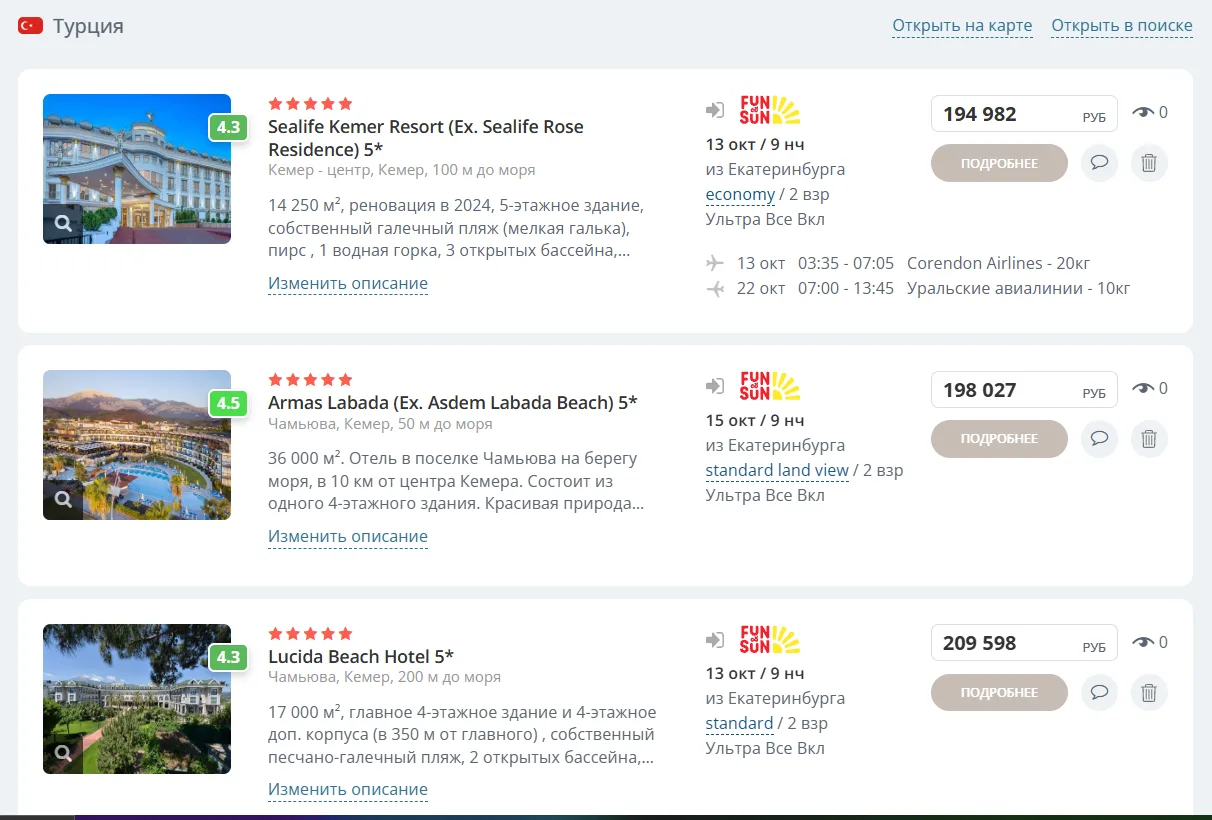Delete the Sealife Kemer Resort tour with trash icon
The image size is (1212, 820).
1149,163
